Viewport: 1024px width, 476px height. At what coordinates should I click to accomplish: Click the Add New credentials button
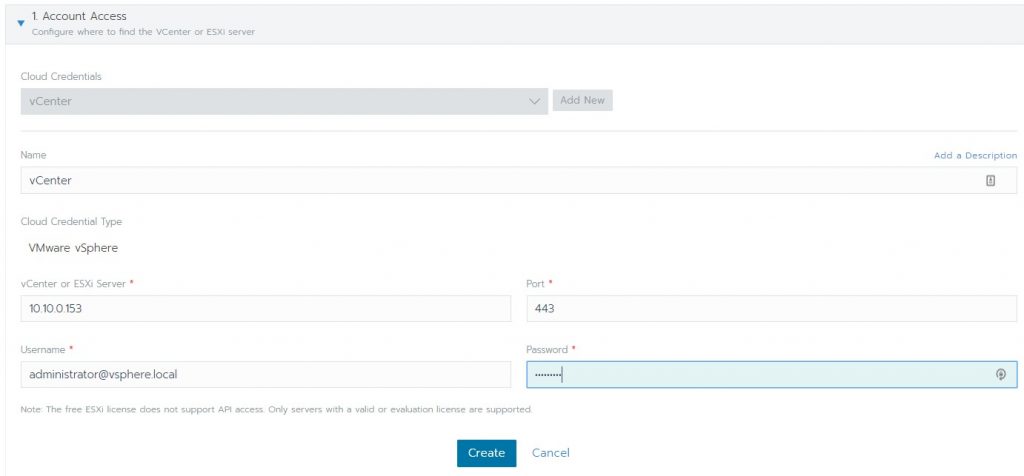[583, 101]
